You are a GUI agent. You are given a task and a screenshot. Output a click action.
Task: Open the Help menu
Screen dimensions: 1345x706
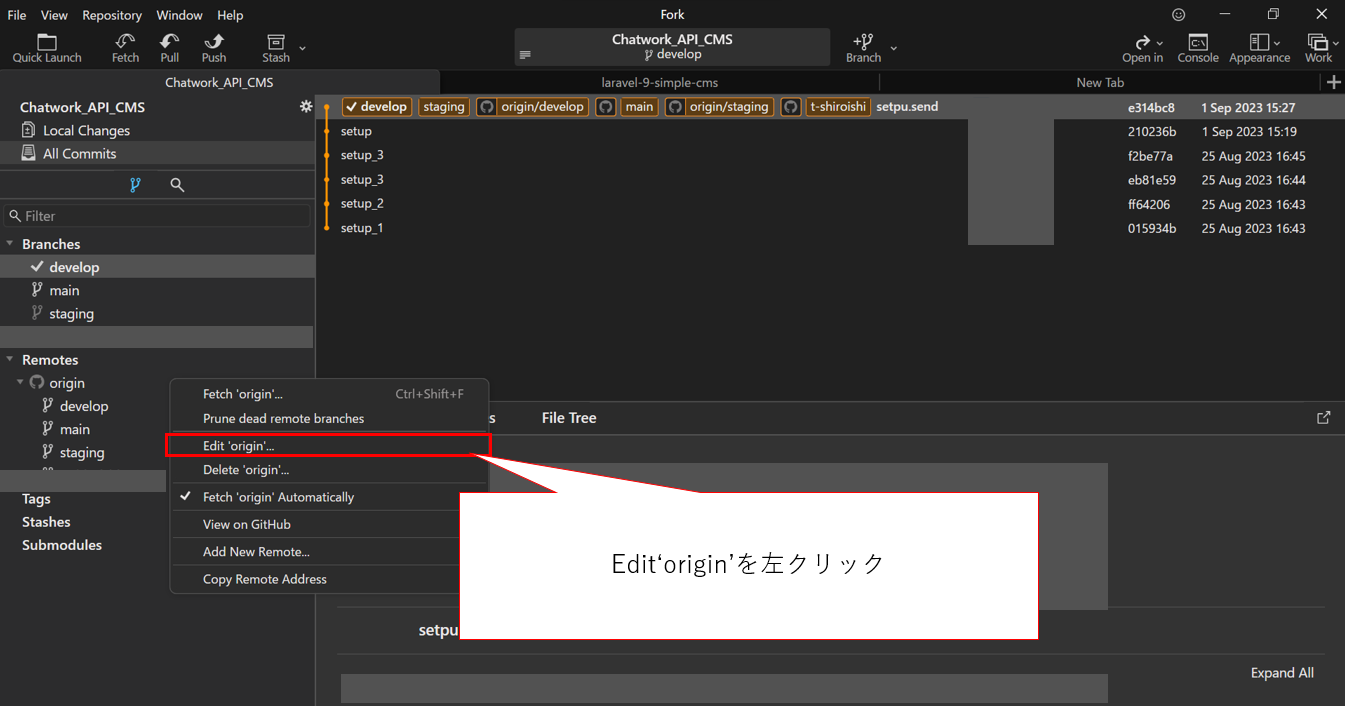(230, 15)
